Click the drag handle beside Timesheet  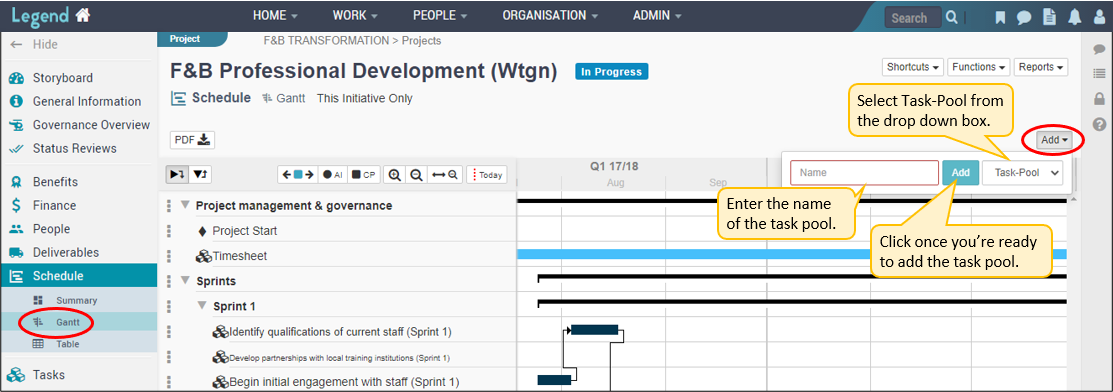coord(169,256)
